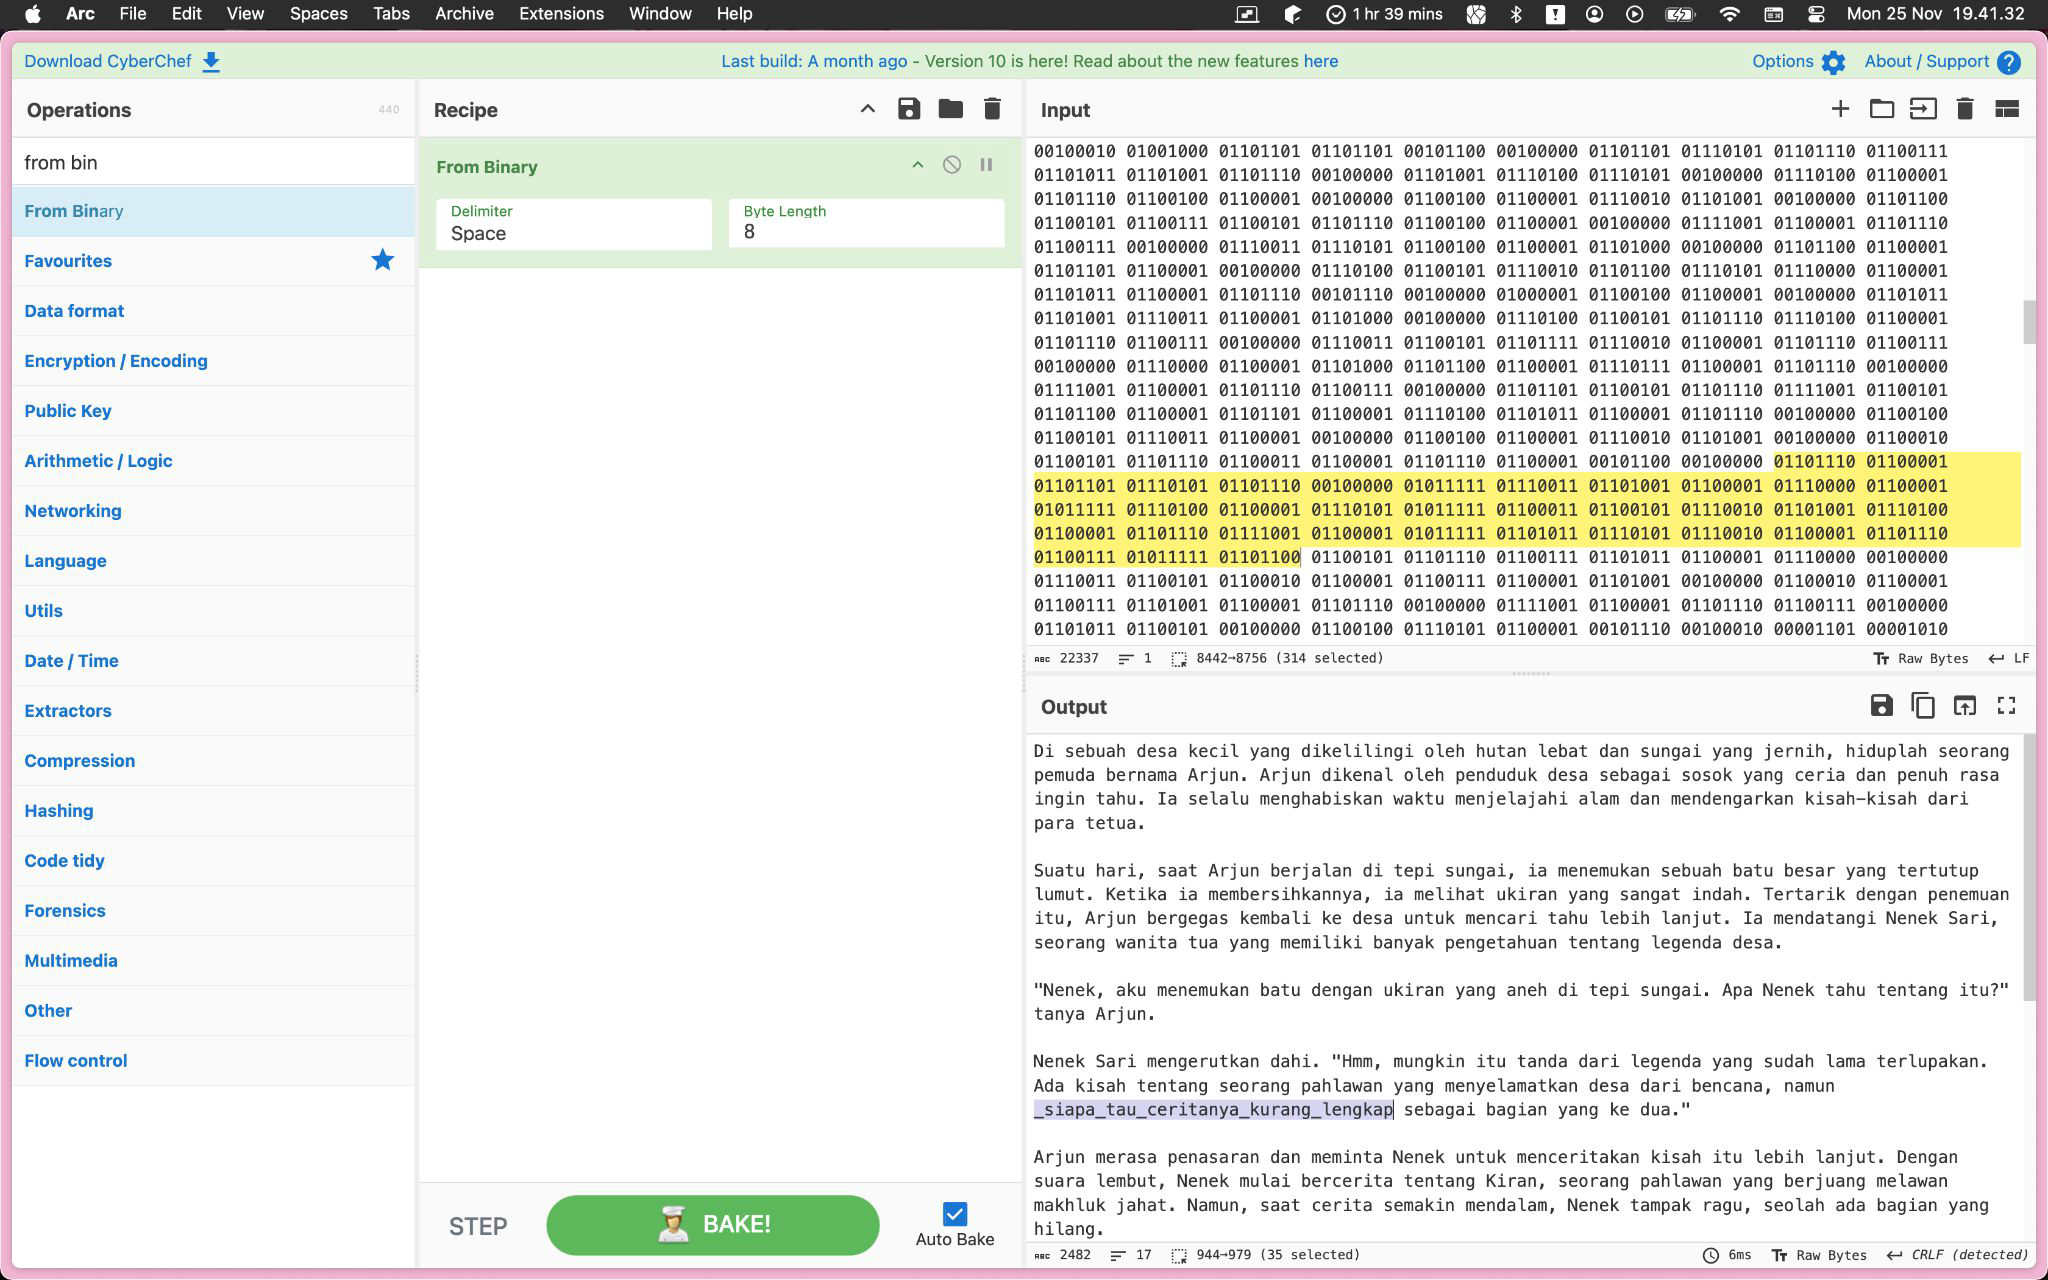The height and width of the screenshot is (1280, 2048).
Task: Set breakpoint on From Binary operation
Action: point(986,165)
